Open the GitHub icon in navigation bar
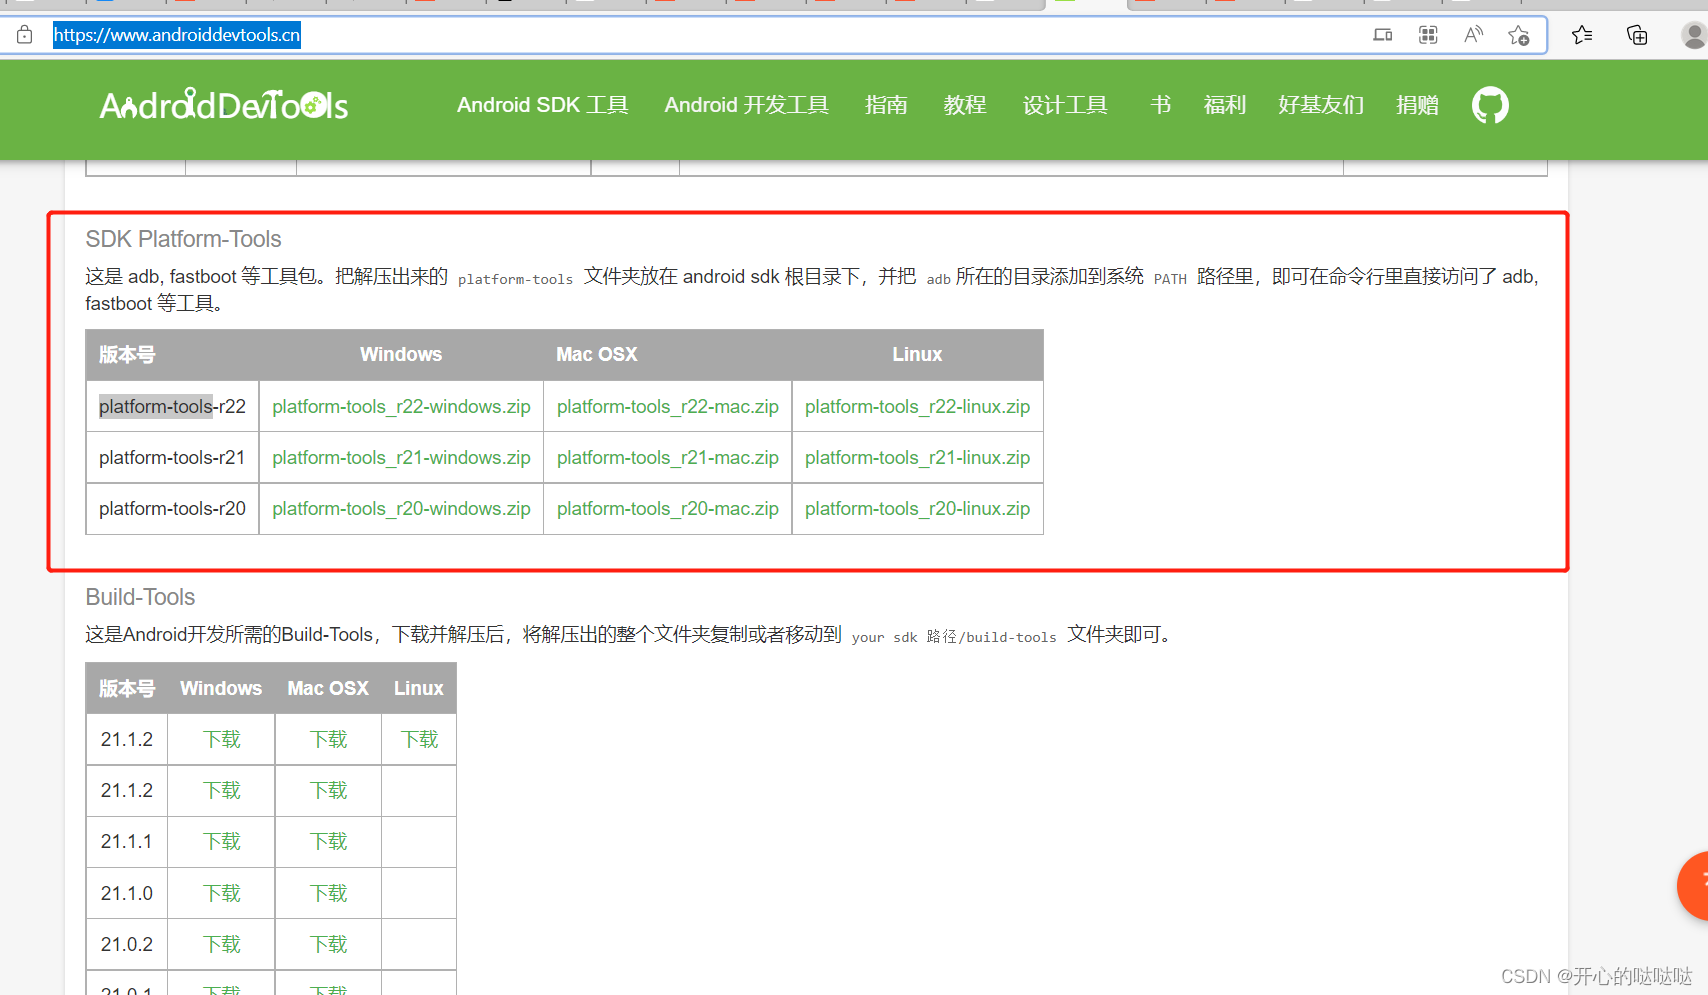The height and width of the screenshot is (995, 1708). tap(1490, 105)
